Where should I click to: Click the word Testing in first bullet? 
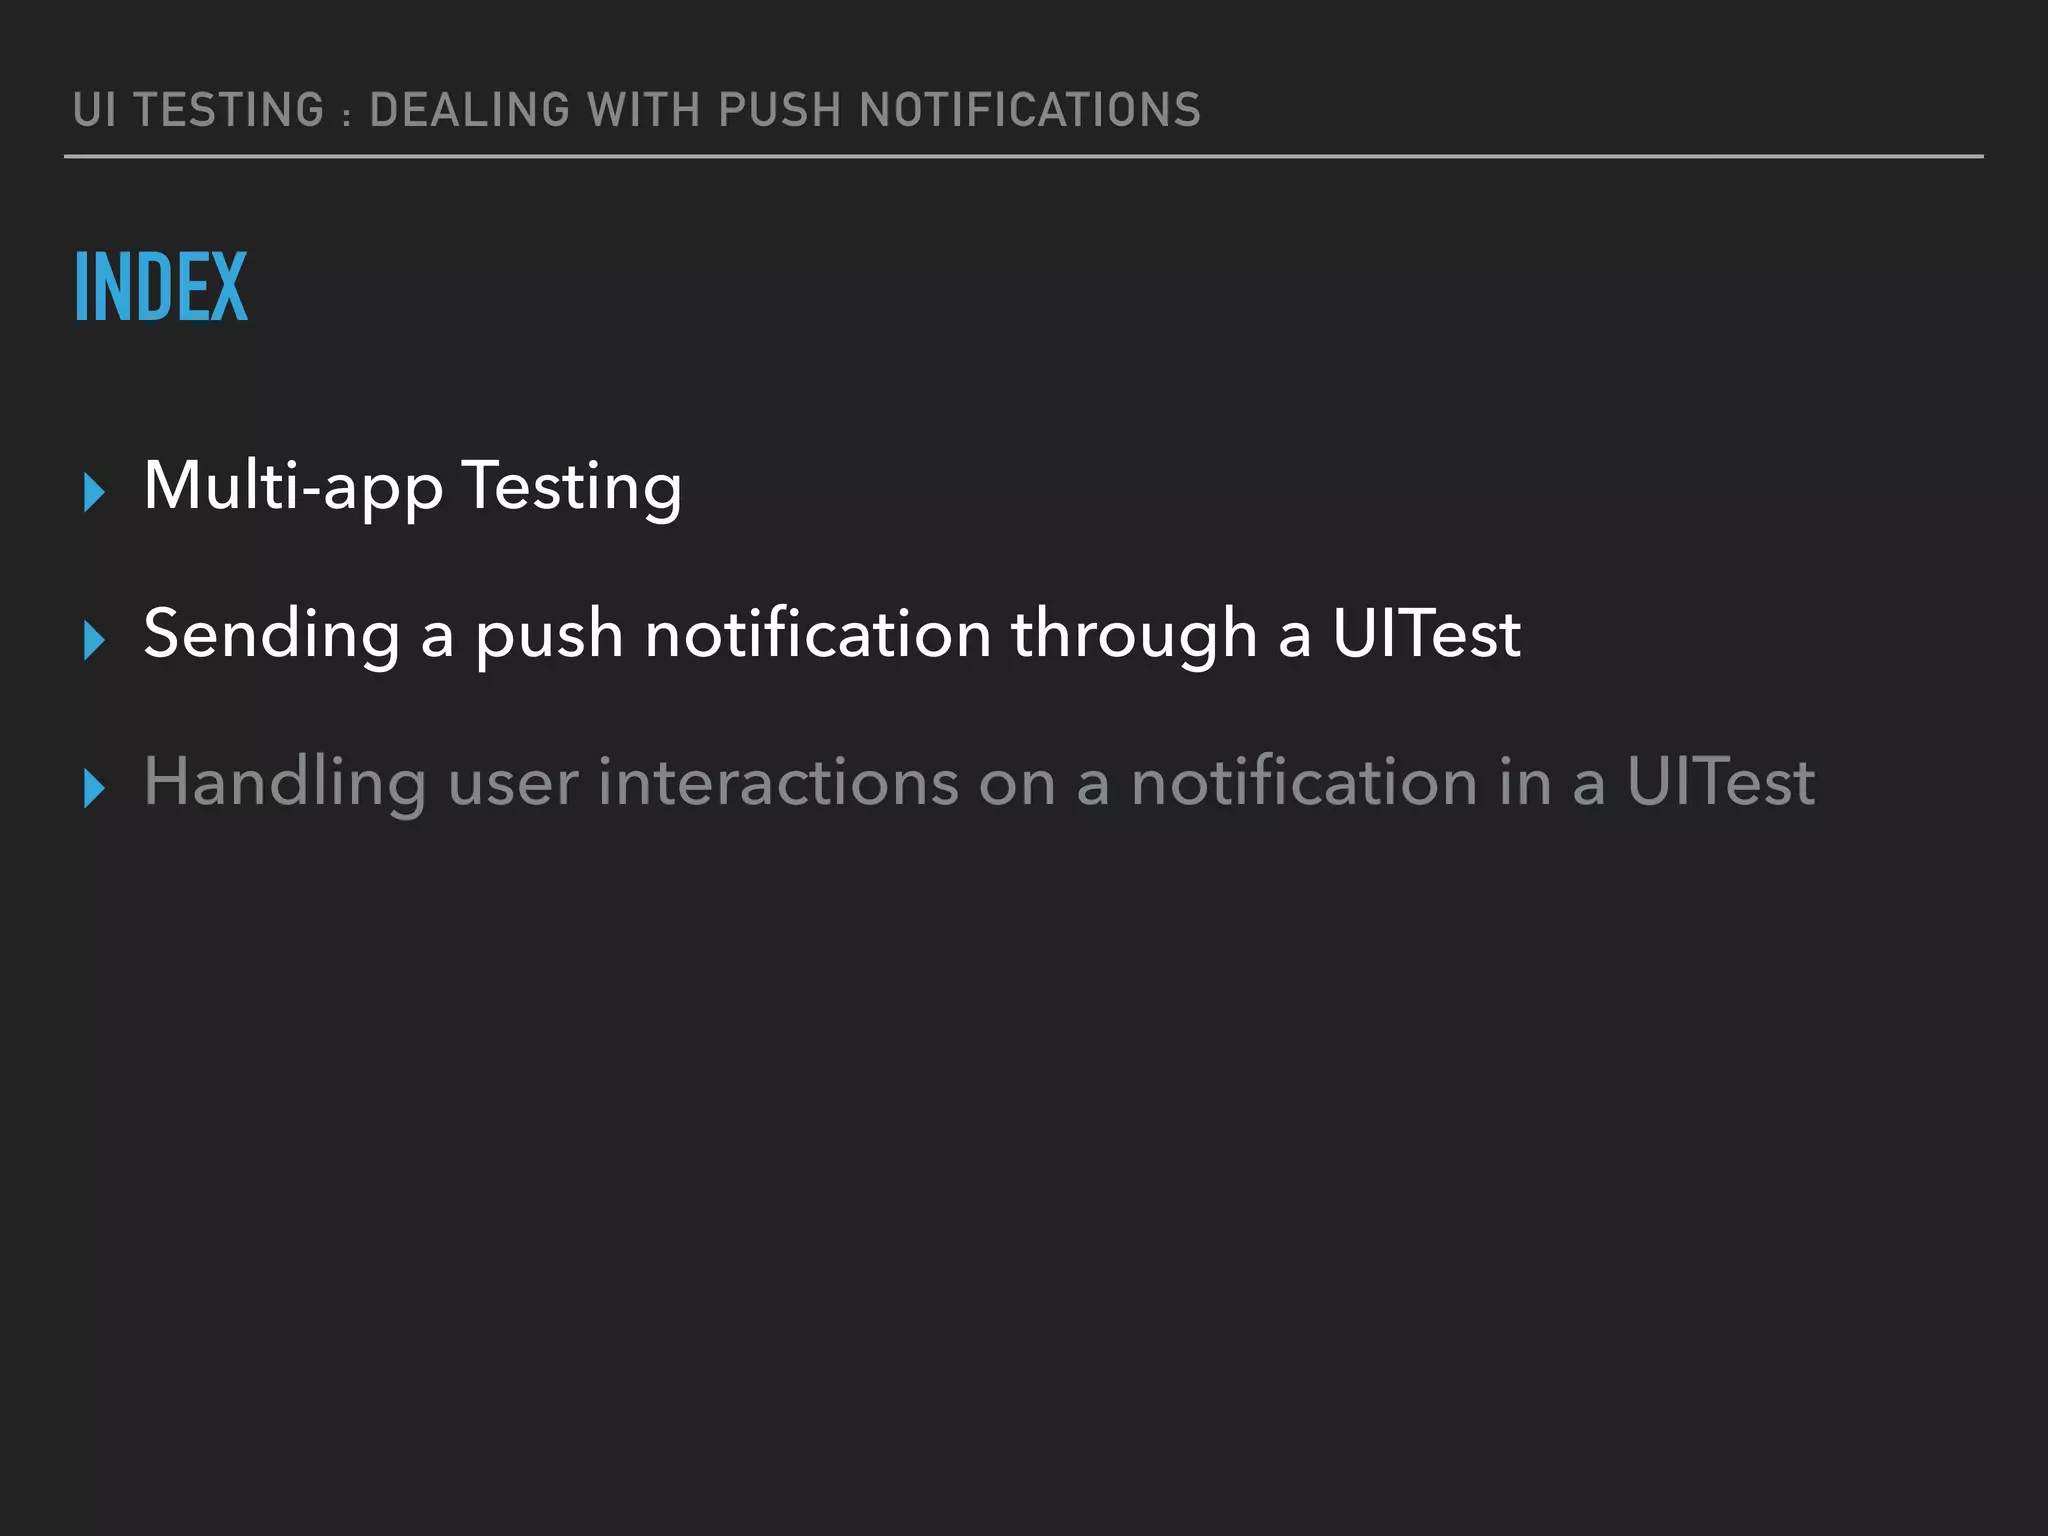click(x=572, y=487)
